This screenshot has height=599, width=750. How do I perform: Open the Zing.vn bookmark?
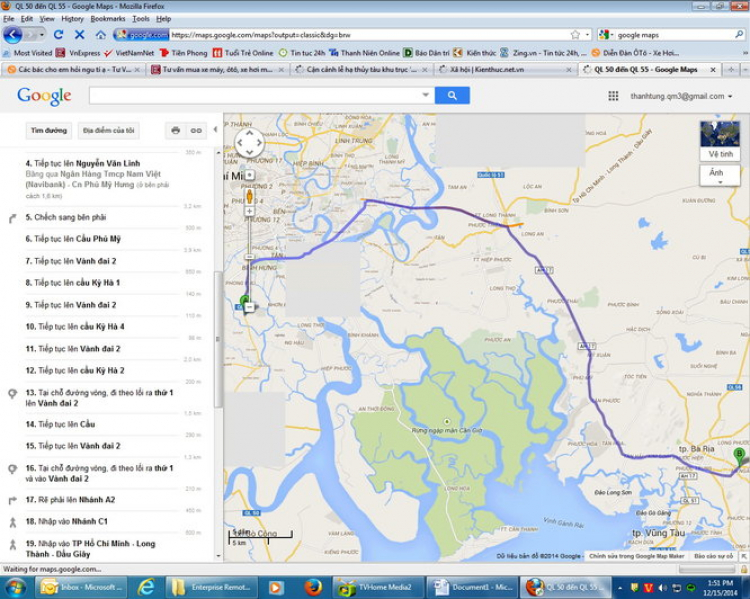543,53
